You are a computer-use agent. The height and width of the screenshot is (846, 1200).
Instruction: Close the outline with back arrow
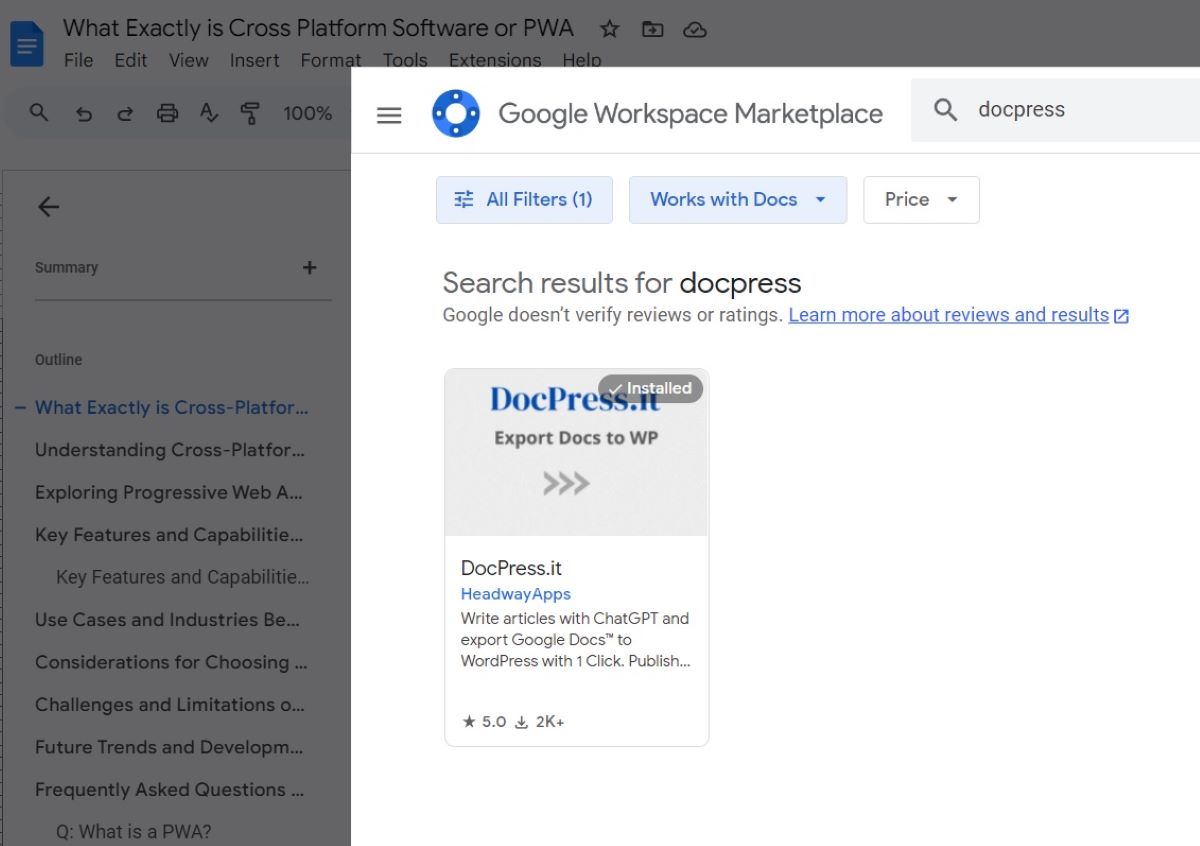click(48, 207)
